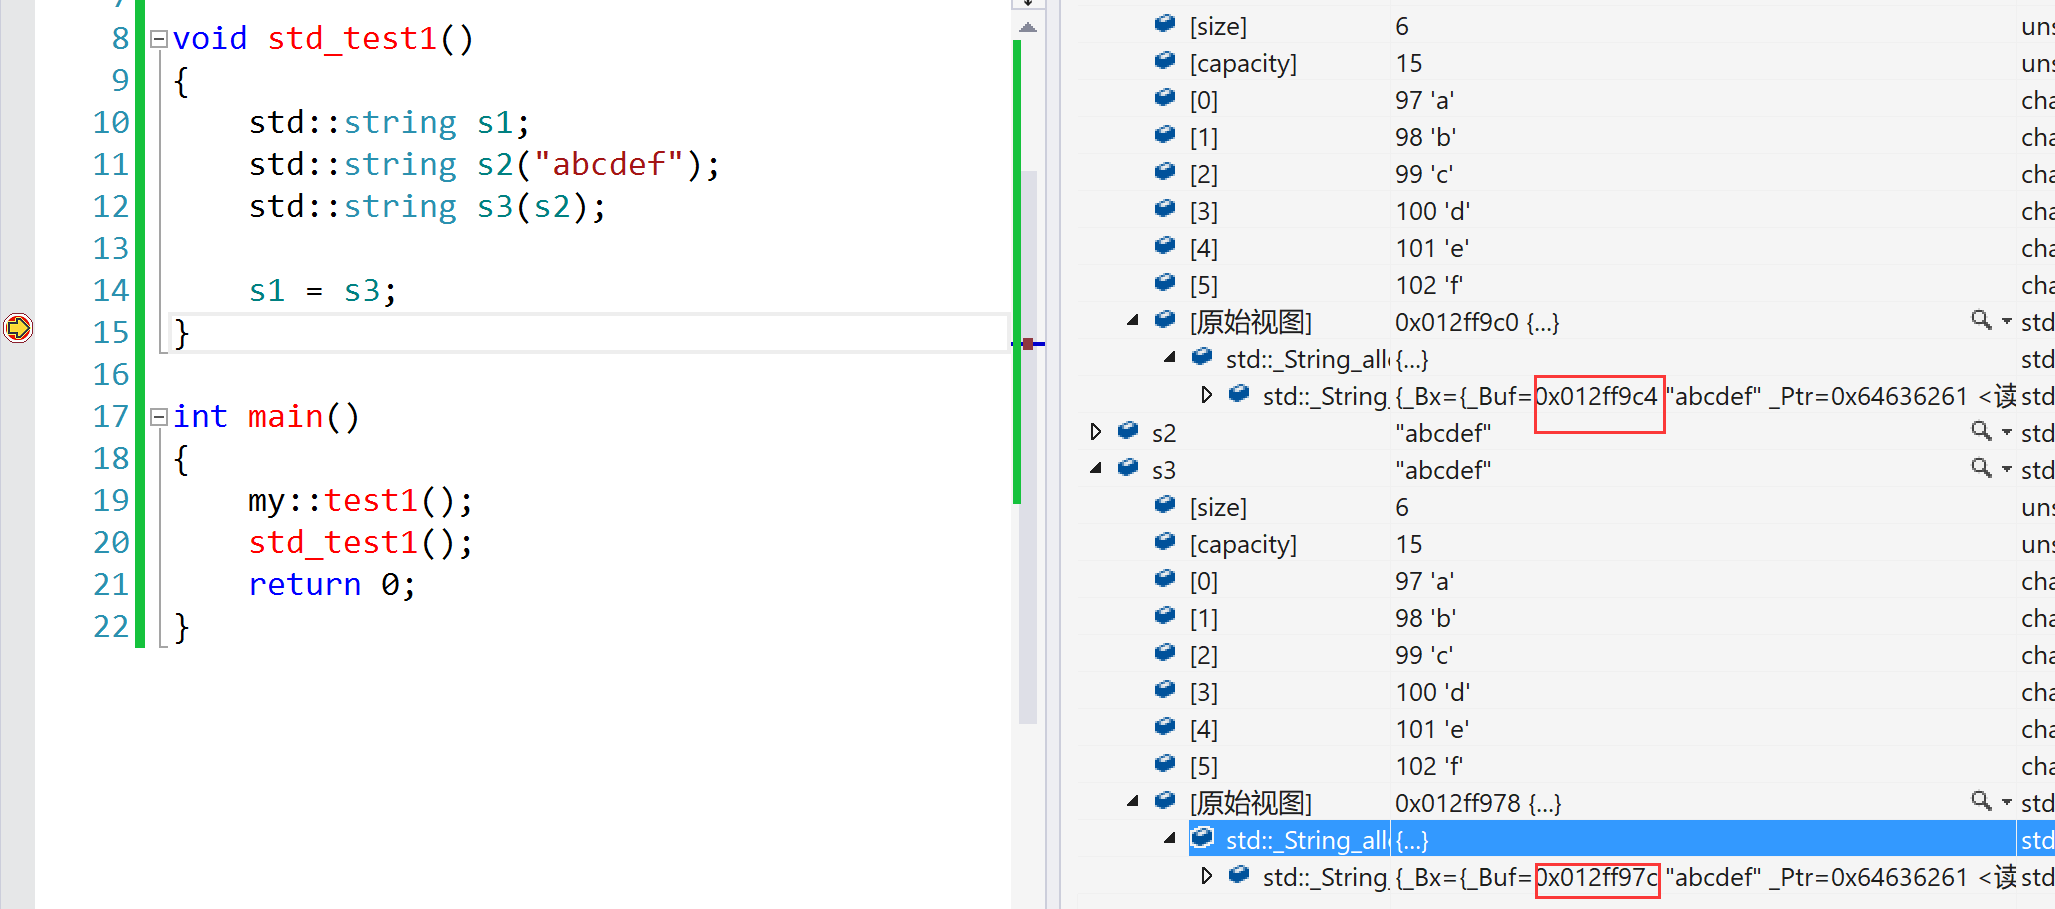2055x909 pixels.
Task: Click the icon of the highlighted std::_String_all row
Action: (x=1203, y=838)
